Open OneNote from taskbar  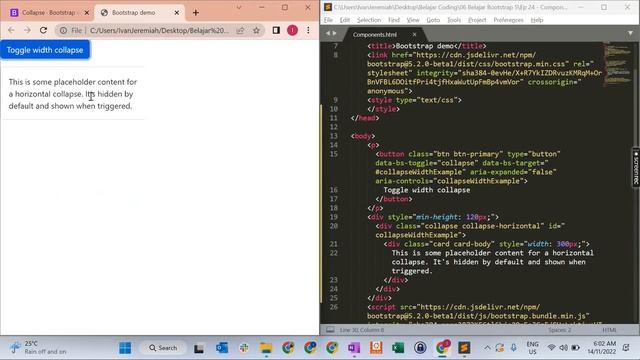(354, 348)
